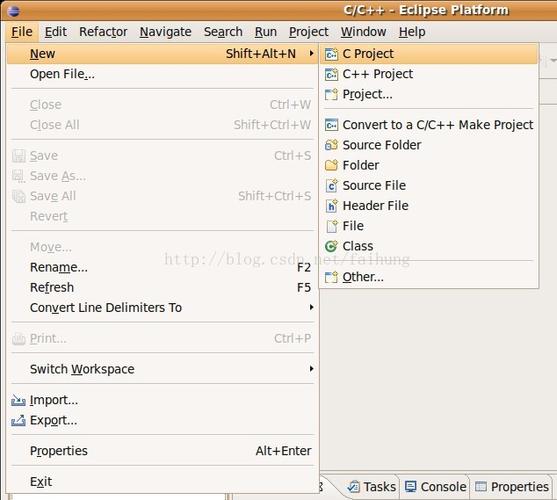Expand the New submenu arrow
557x500 pixels.
(312, 54)
